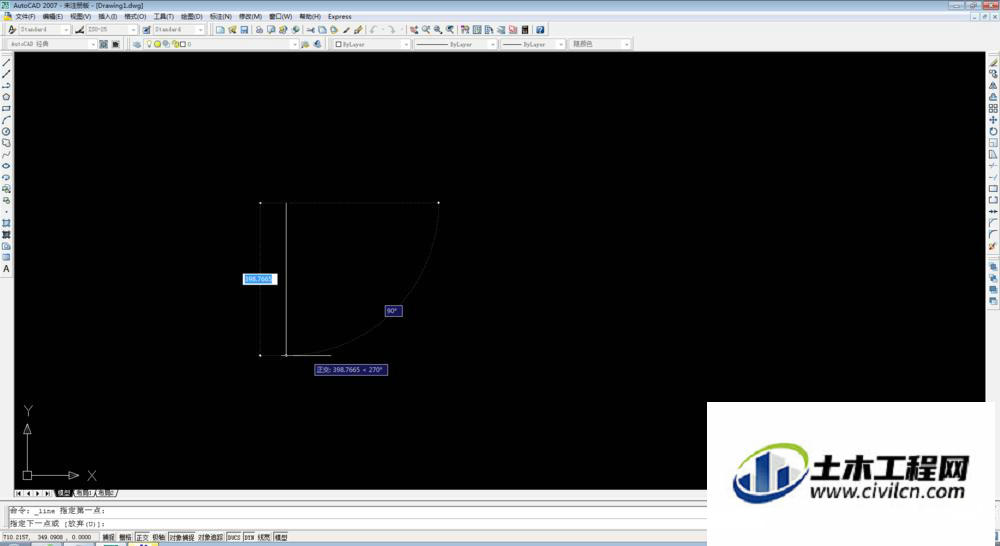The width and height of the screenshot is (1000, 546).
Task: Switch to the 布局1 layout tab
Action: pyautogui.click(x=84, y=493)
